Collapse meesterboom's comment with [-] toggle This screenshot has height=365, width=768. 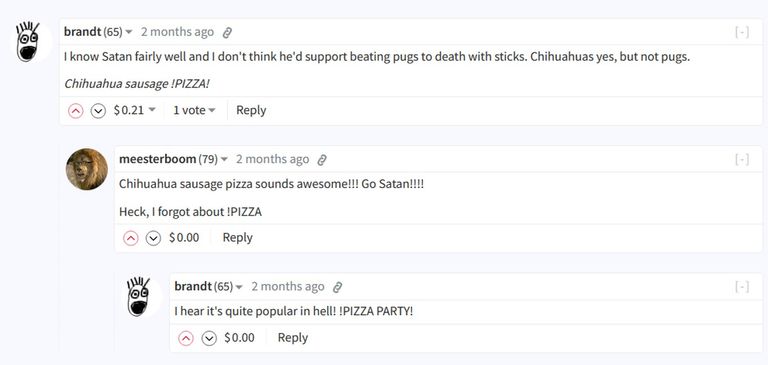pos(742,160)
